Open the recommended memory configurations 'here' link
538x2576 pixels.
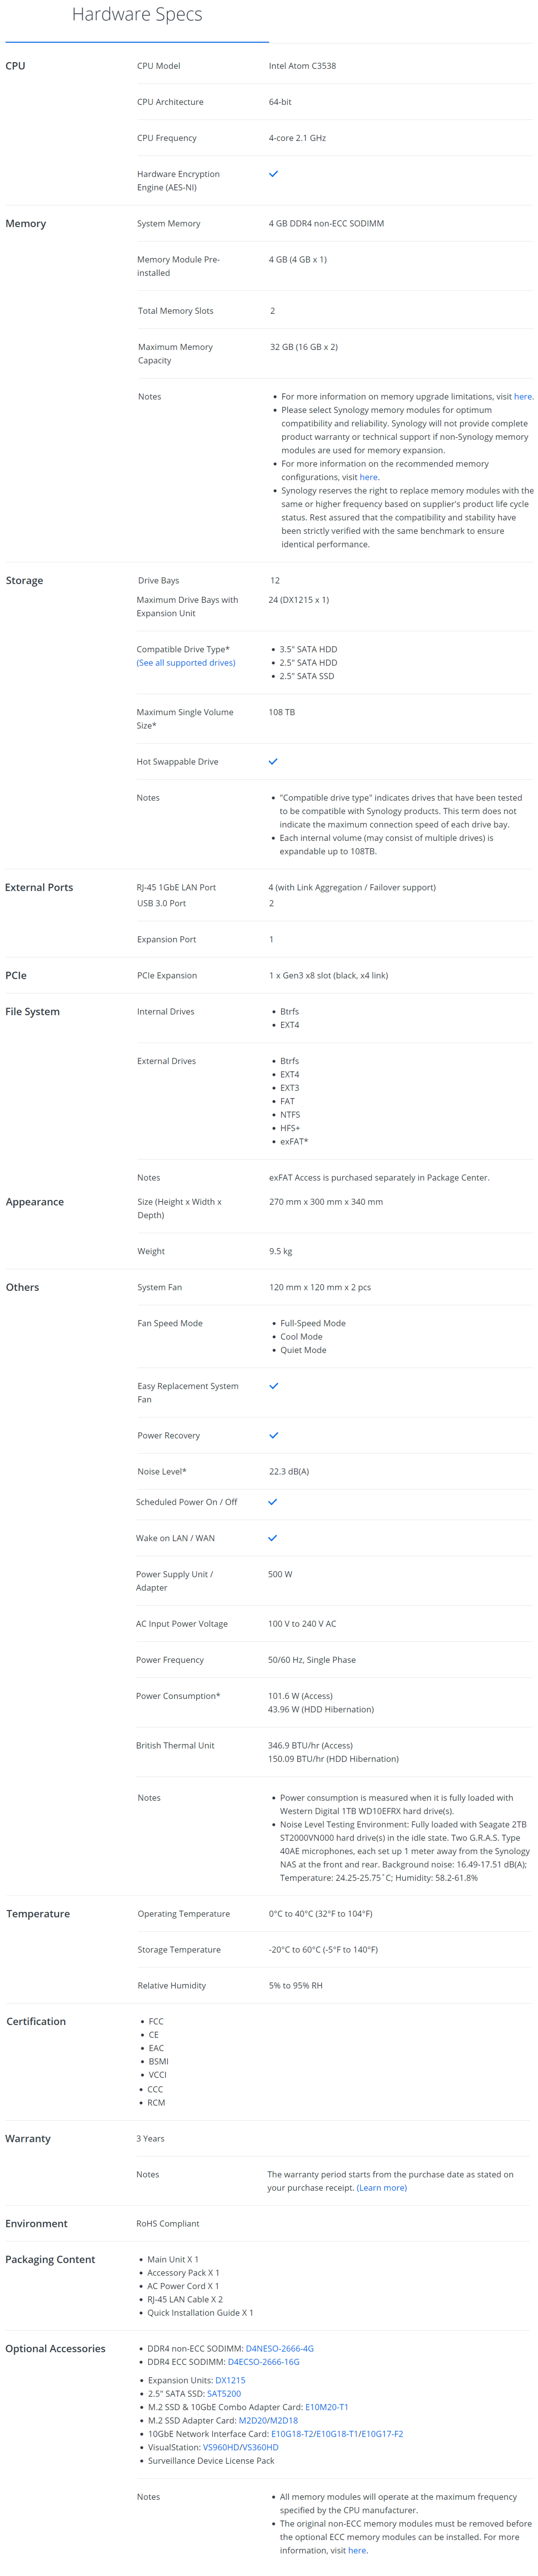point(368,477)
